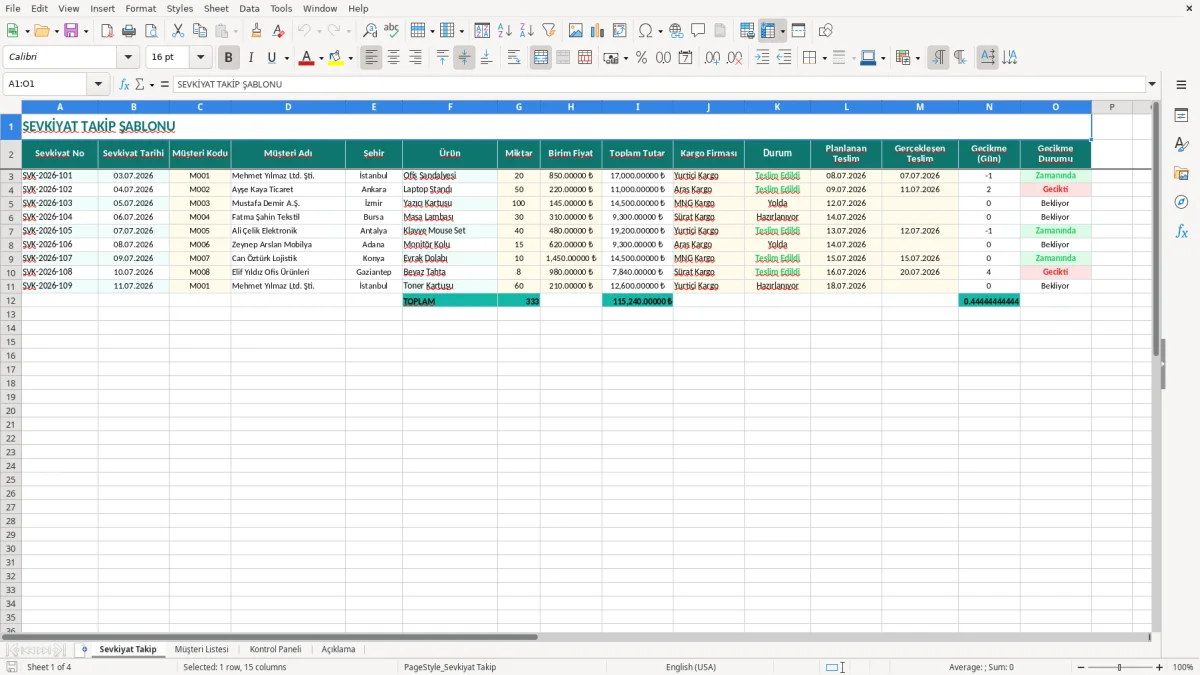Open Print Preview

click(150, 31)
